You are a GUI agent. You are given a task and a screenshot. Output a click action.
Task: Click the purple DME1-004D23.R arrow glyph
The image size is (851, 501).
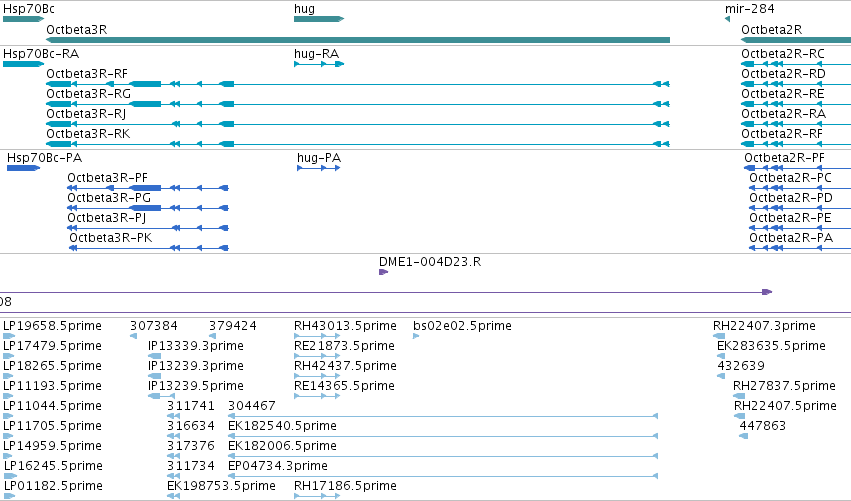[x=383, y=272]
